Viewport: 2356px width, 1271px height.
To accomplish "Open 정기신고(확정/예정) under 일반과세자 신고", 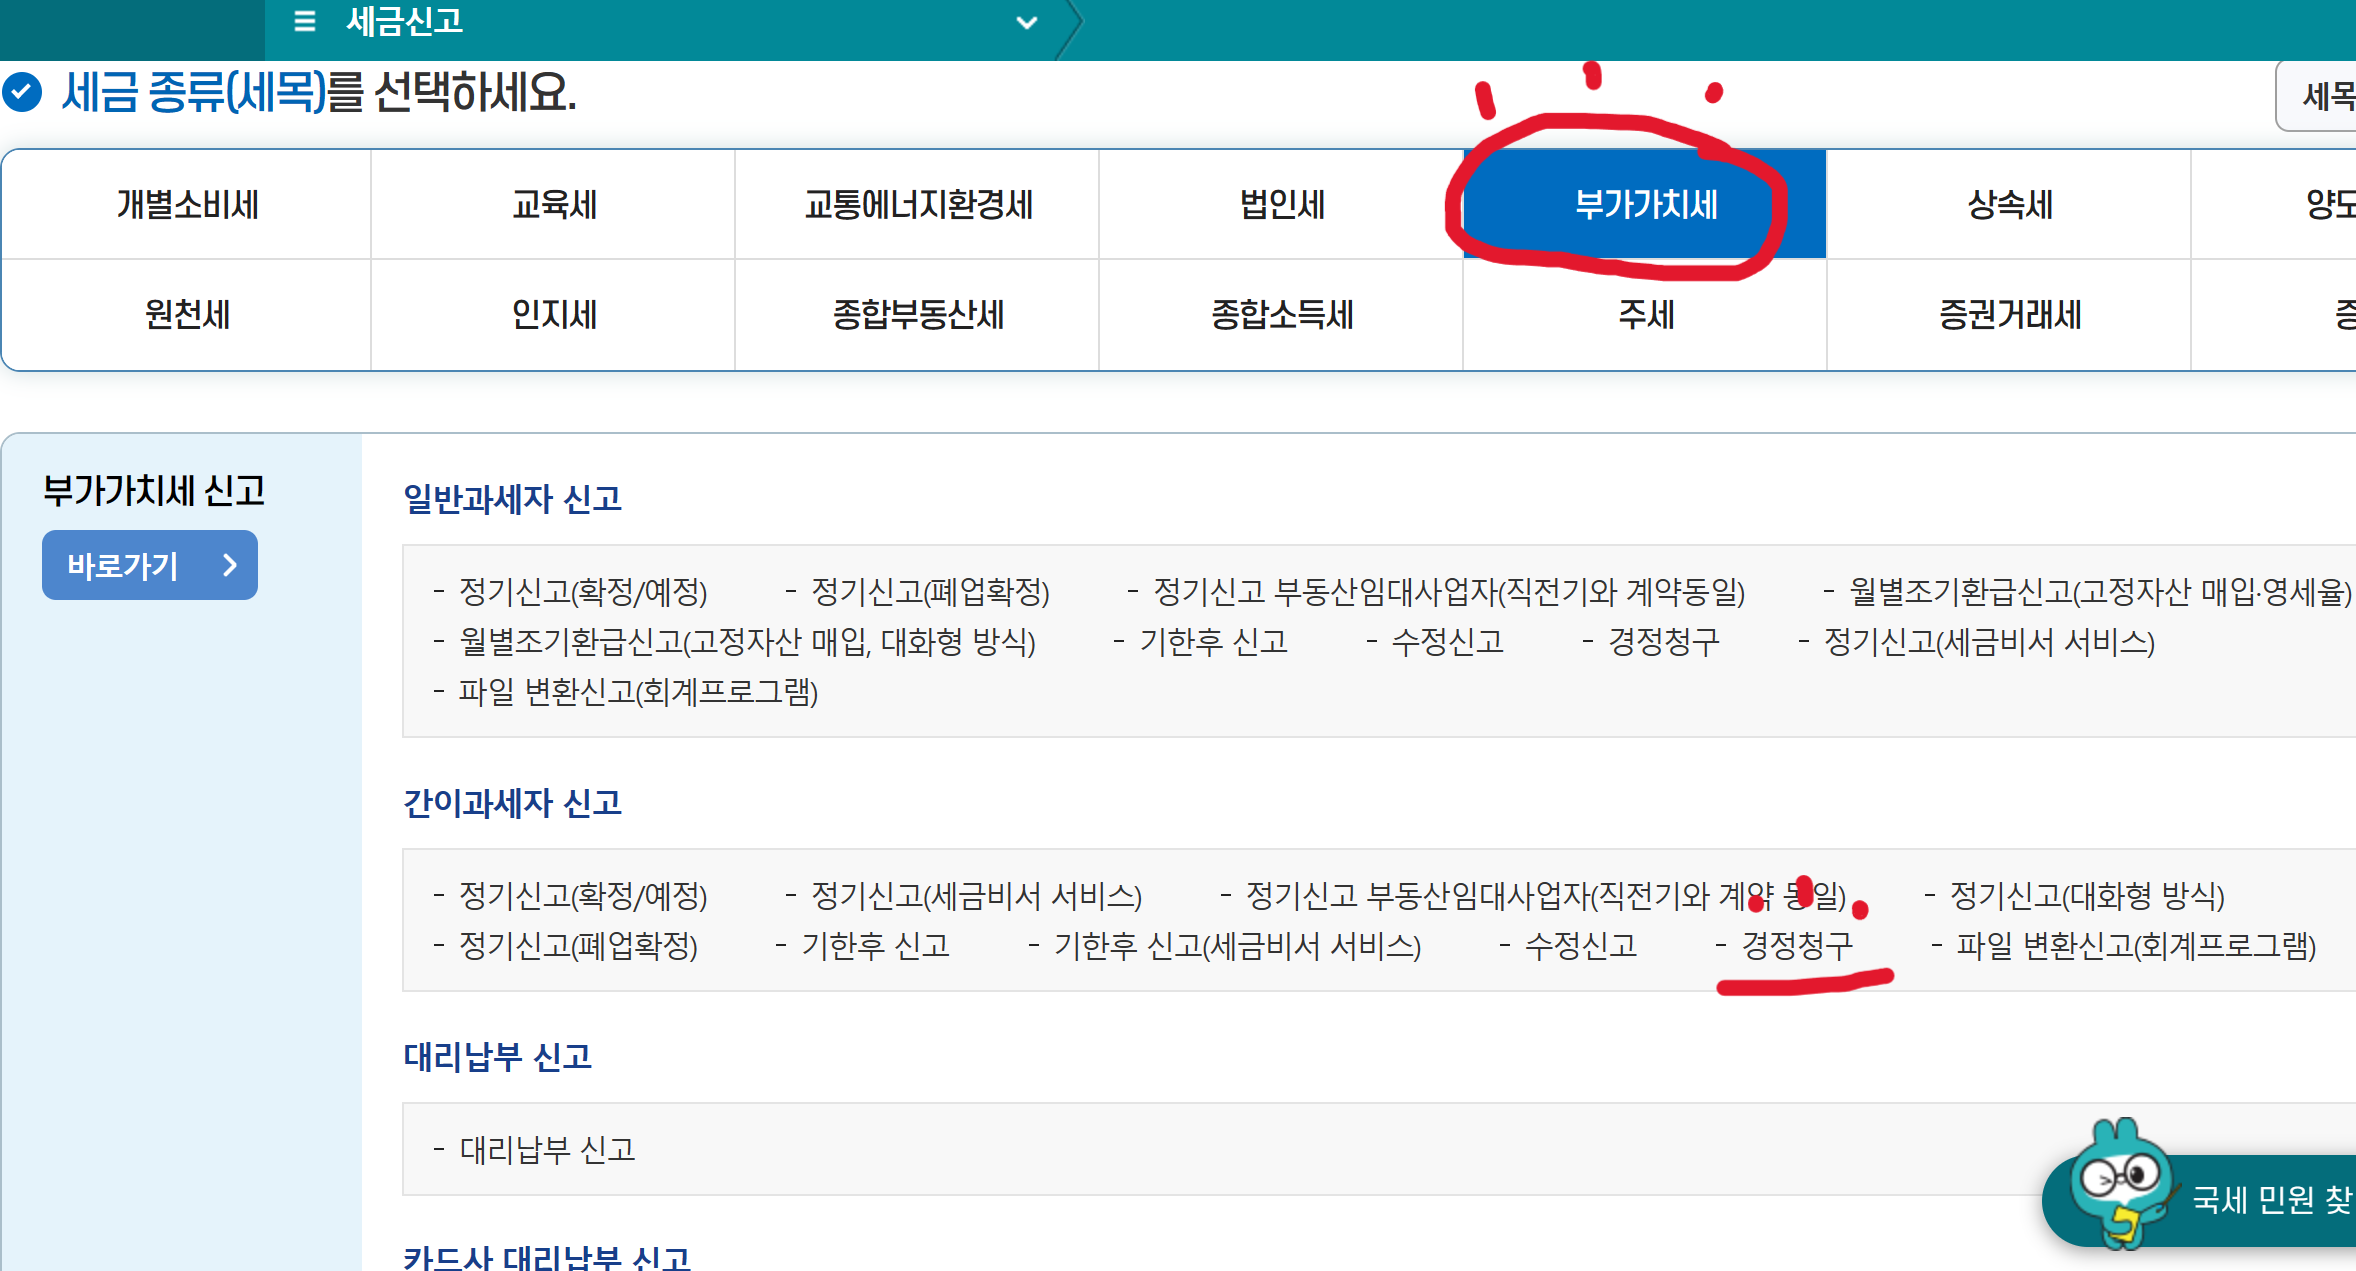I will pyautogui.click(x=578, y=592).
